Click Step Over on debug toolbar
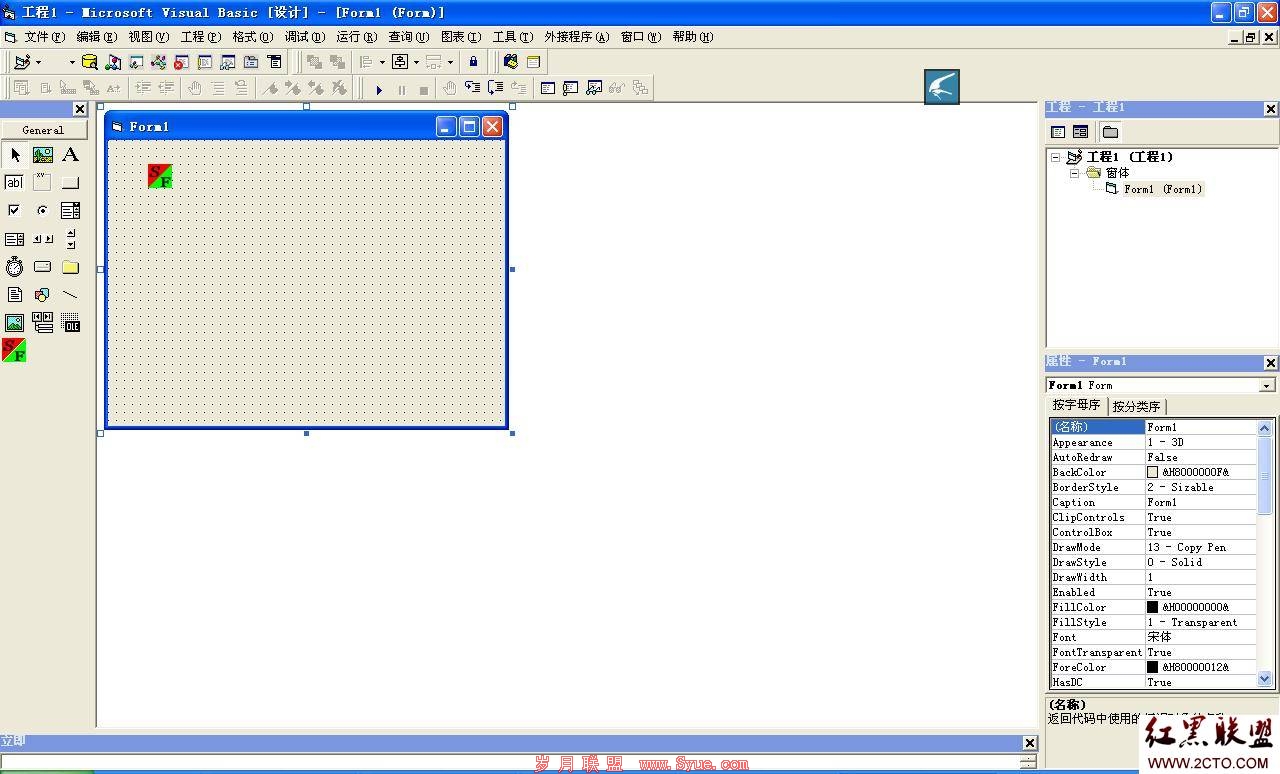The width and height of the screenshot is (1280, 774). coord(495,88)
